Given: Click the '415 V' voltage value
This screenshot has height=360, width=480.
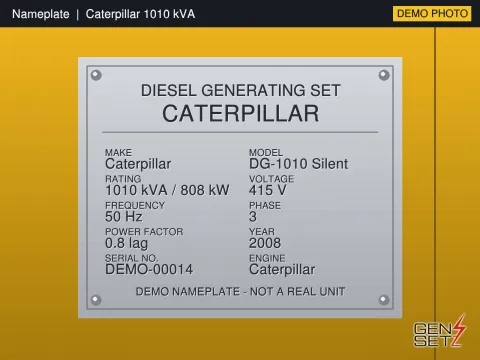Looking at the screenshot, I should (268, 190).
